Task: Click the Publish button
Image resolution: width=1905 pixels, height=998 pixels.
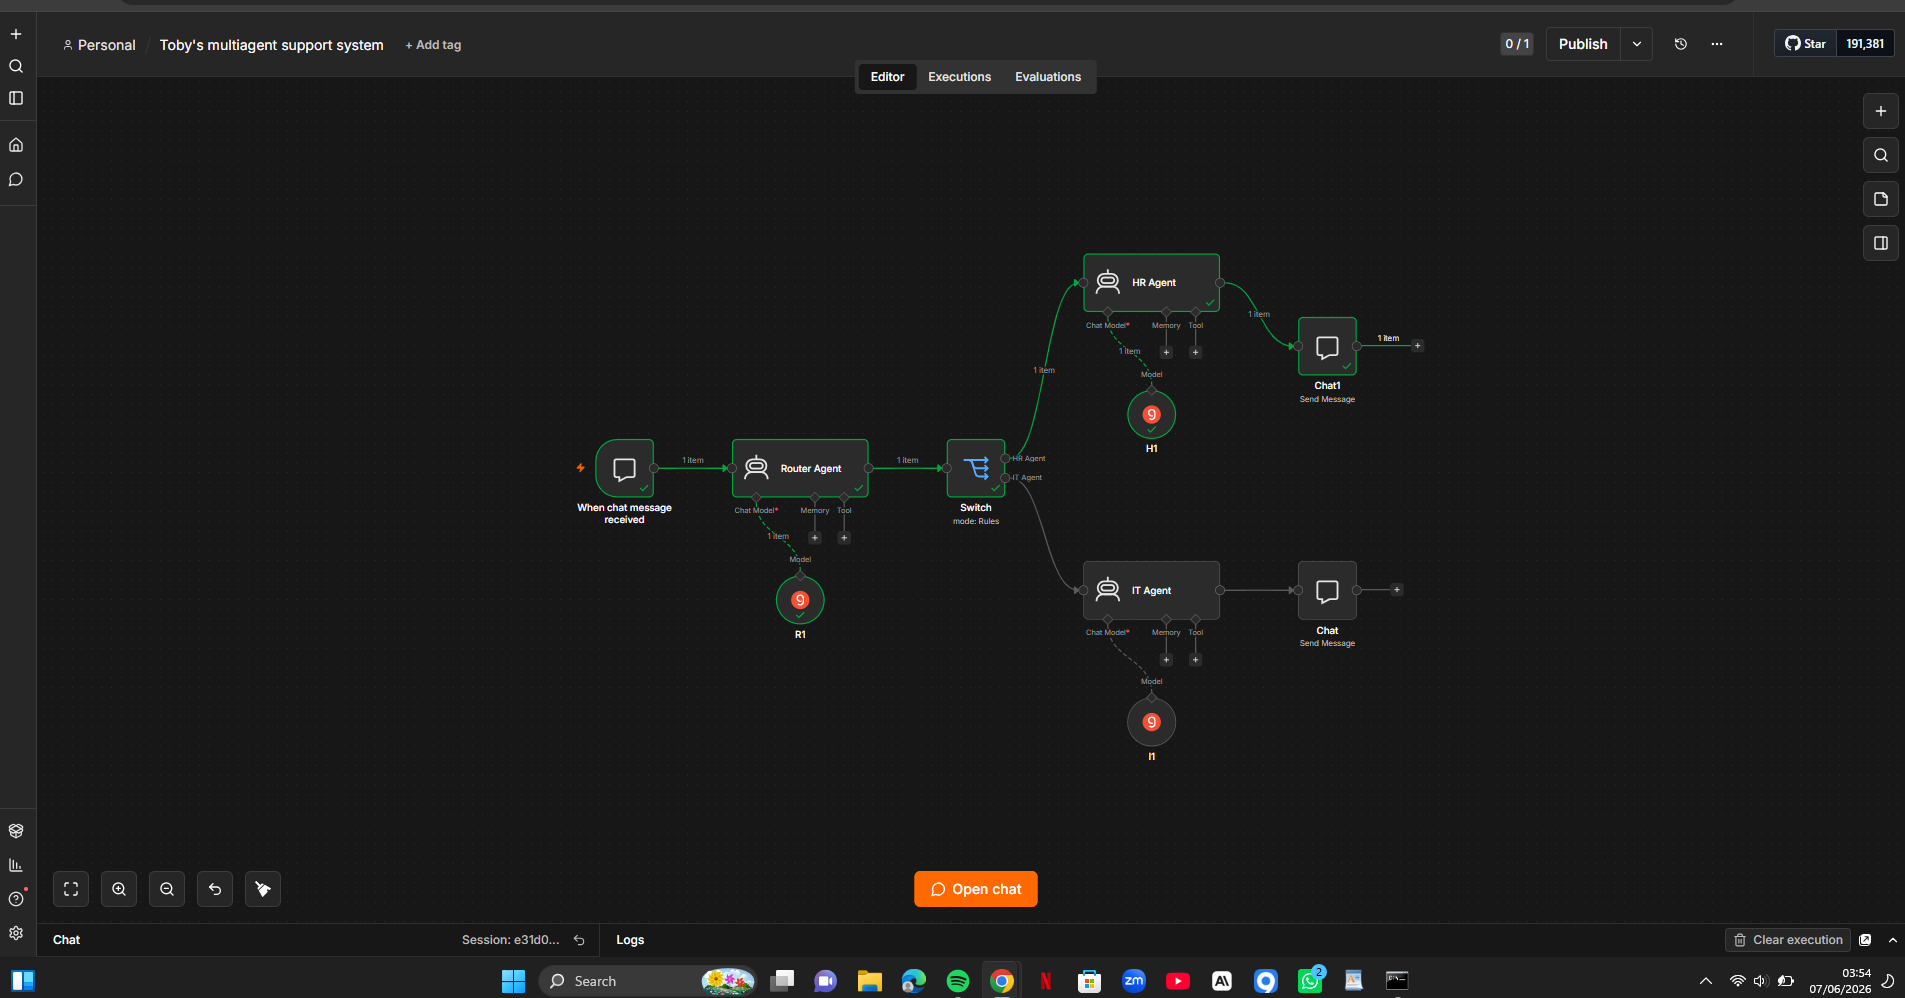Action: click(1583, 44)
